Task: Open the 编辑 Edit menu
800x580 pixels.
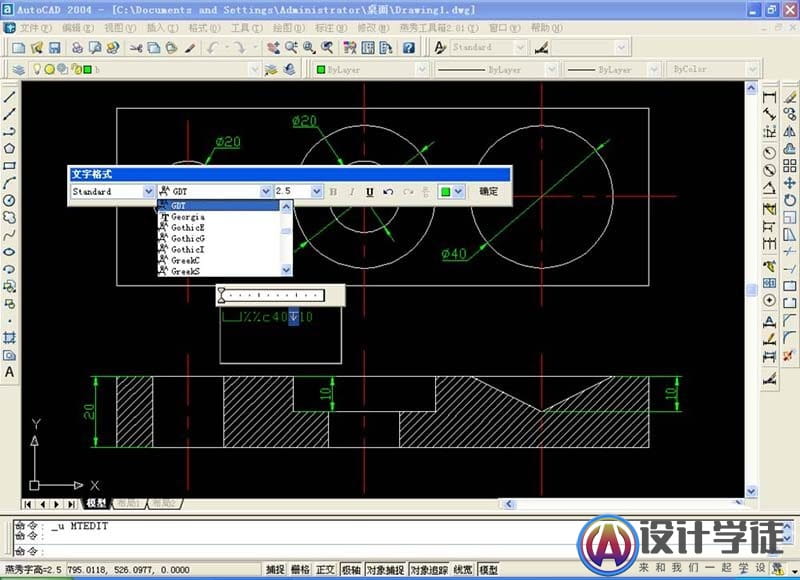Action: pos(78,28)
